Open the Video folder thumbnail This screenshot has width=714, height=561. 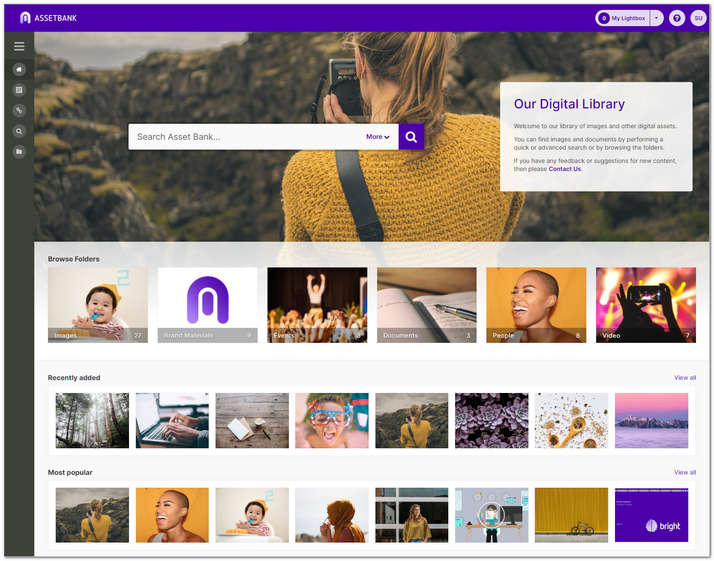pos(645,305)
